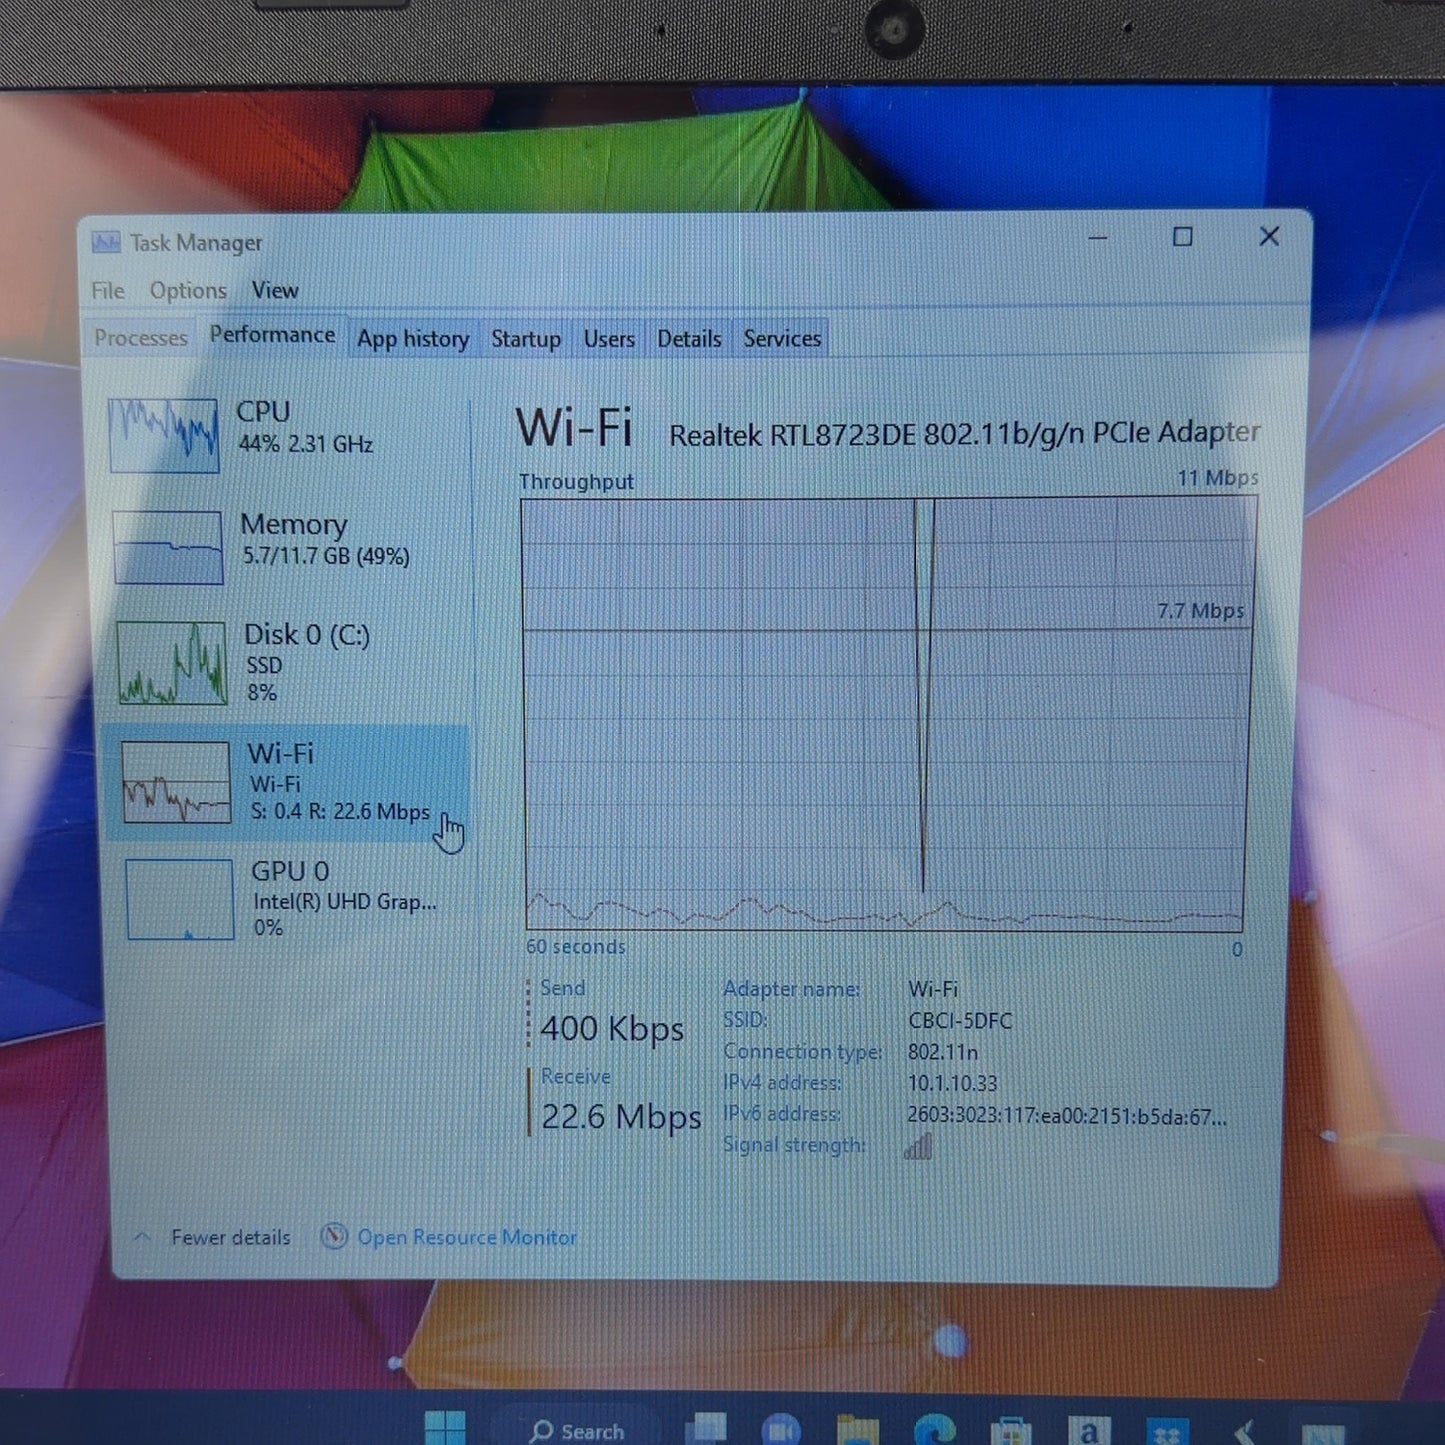This screenshot has width=1445, height=1445.
Task: Open Microsoft Store from the taskbar
Action: point(1011,1431)
